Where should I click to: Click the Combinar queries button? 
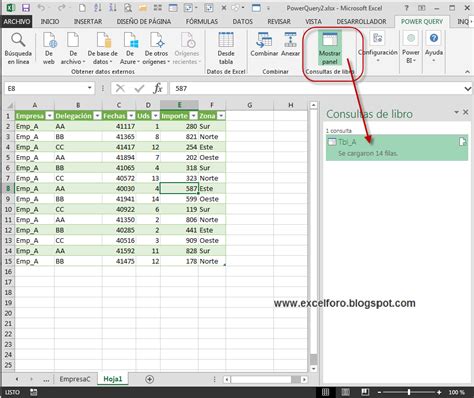[x=264, y=45]
